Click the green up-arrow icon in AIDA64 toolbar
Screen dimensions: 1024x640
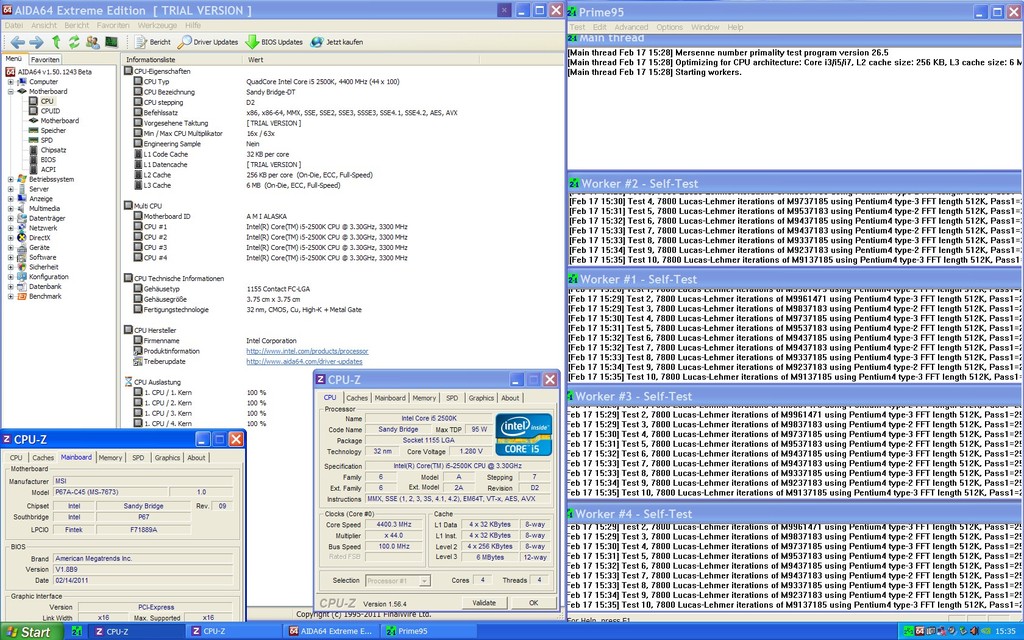[x=56, y=42]
